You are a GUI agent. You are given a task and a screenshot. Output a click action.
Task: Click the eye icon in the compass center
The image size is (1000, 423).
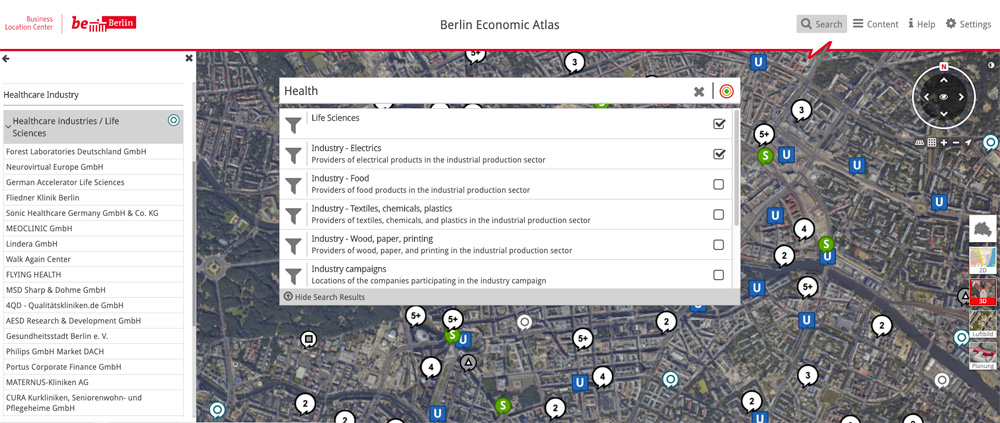944,97
